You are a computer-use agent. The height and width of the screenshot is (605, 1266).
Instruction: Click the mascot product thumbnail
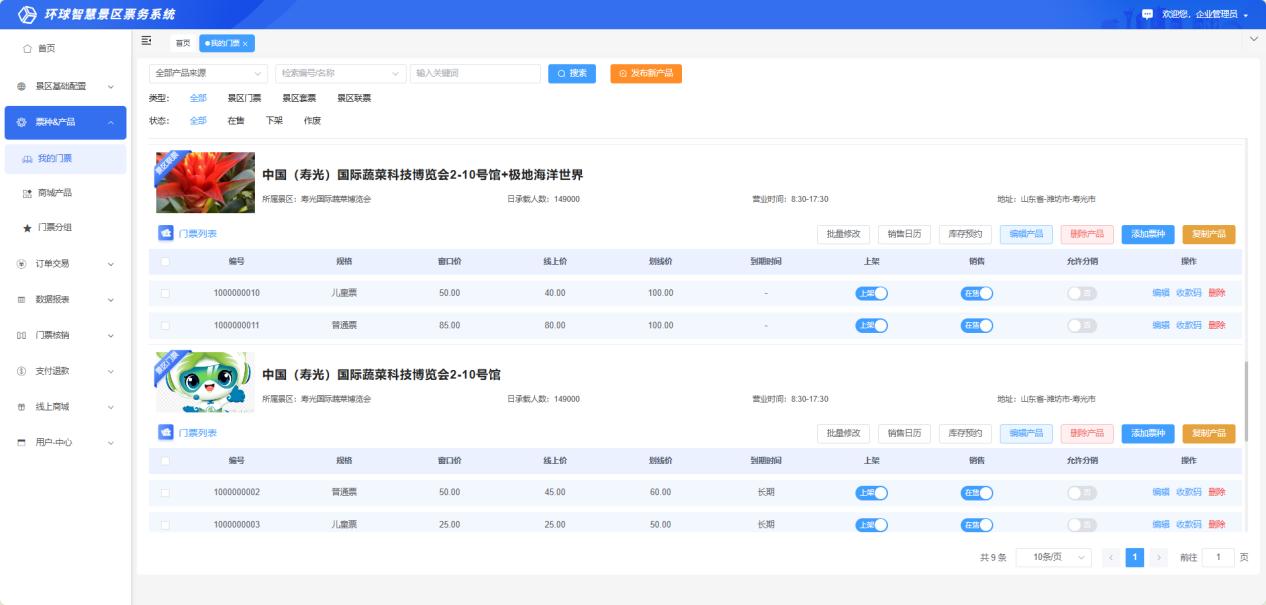click(205, 382)
